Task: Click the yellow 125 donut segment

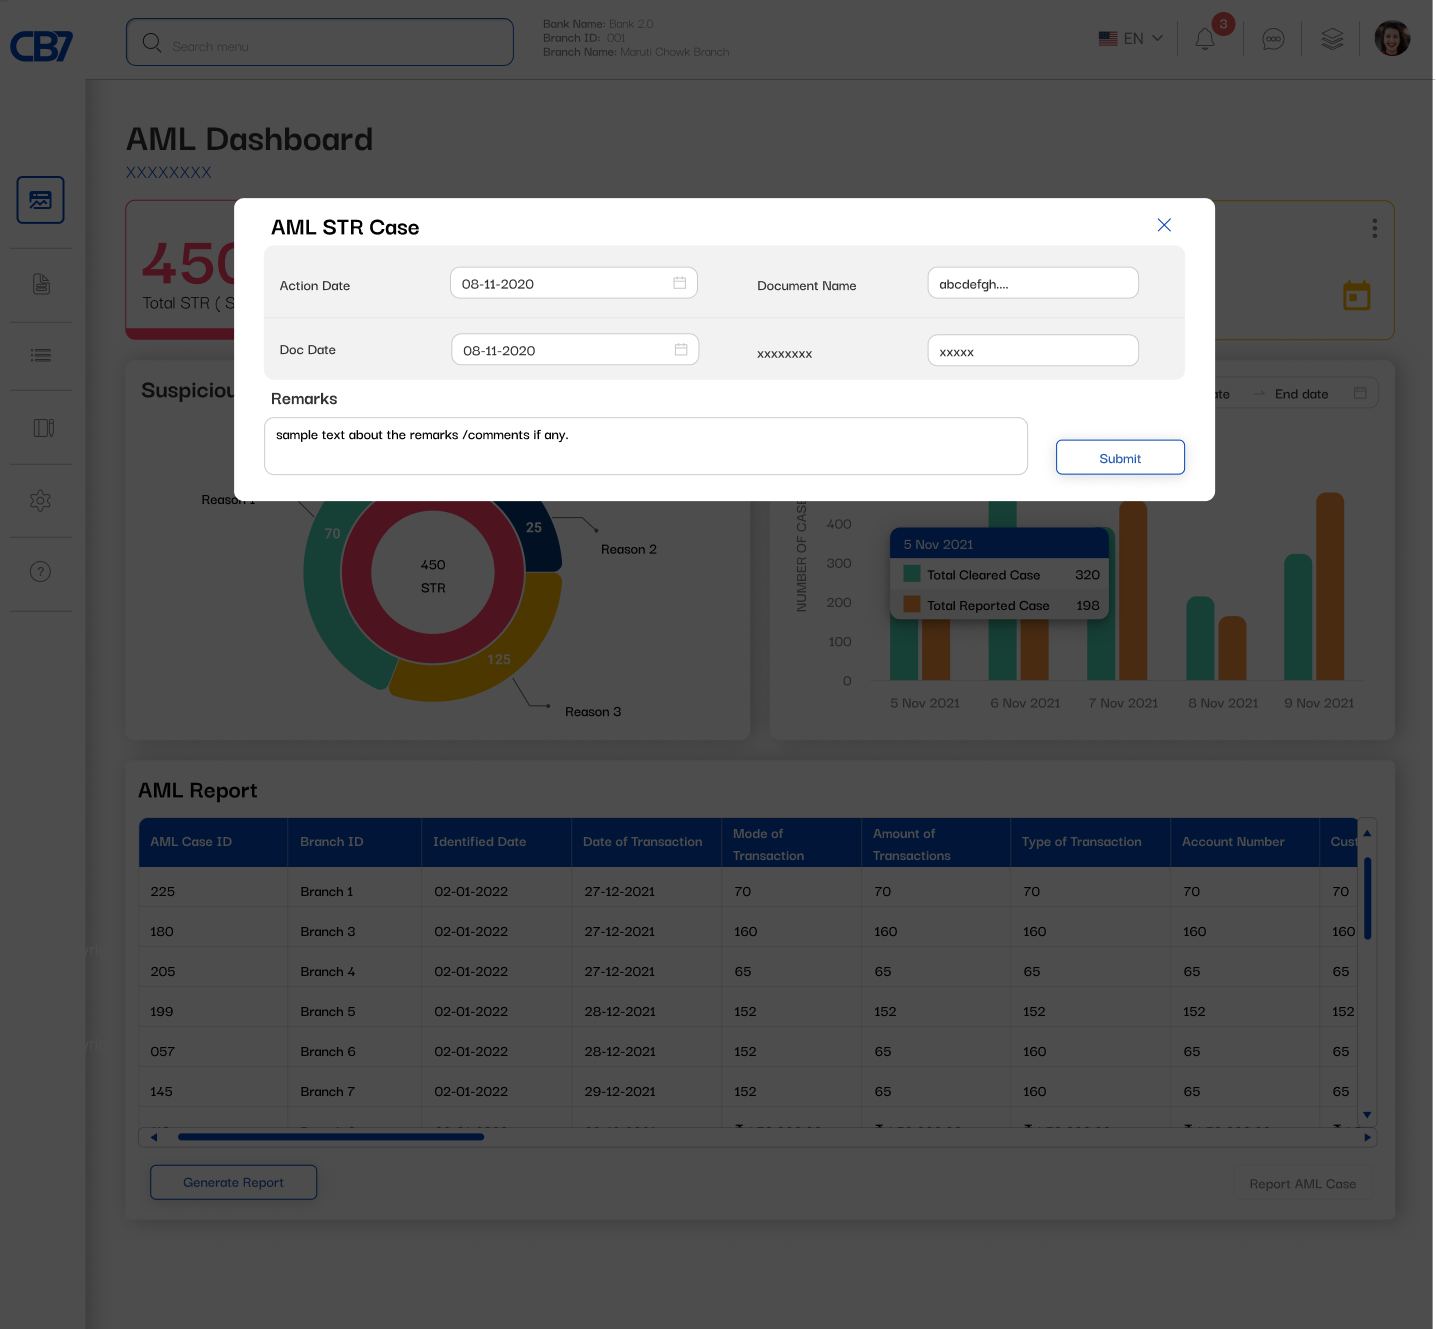Action: (490, 662)
